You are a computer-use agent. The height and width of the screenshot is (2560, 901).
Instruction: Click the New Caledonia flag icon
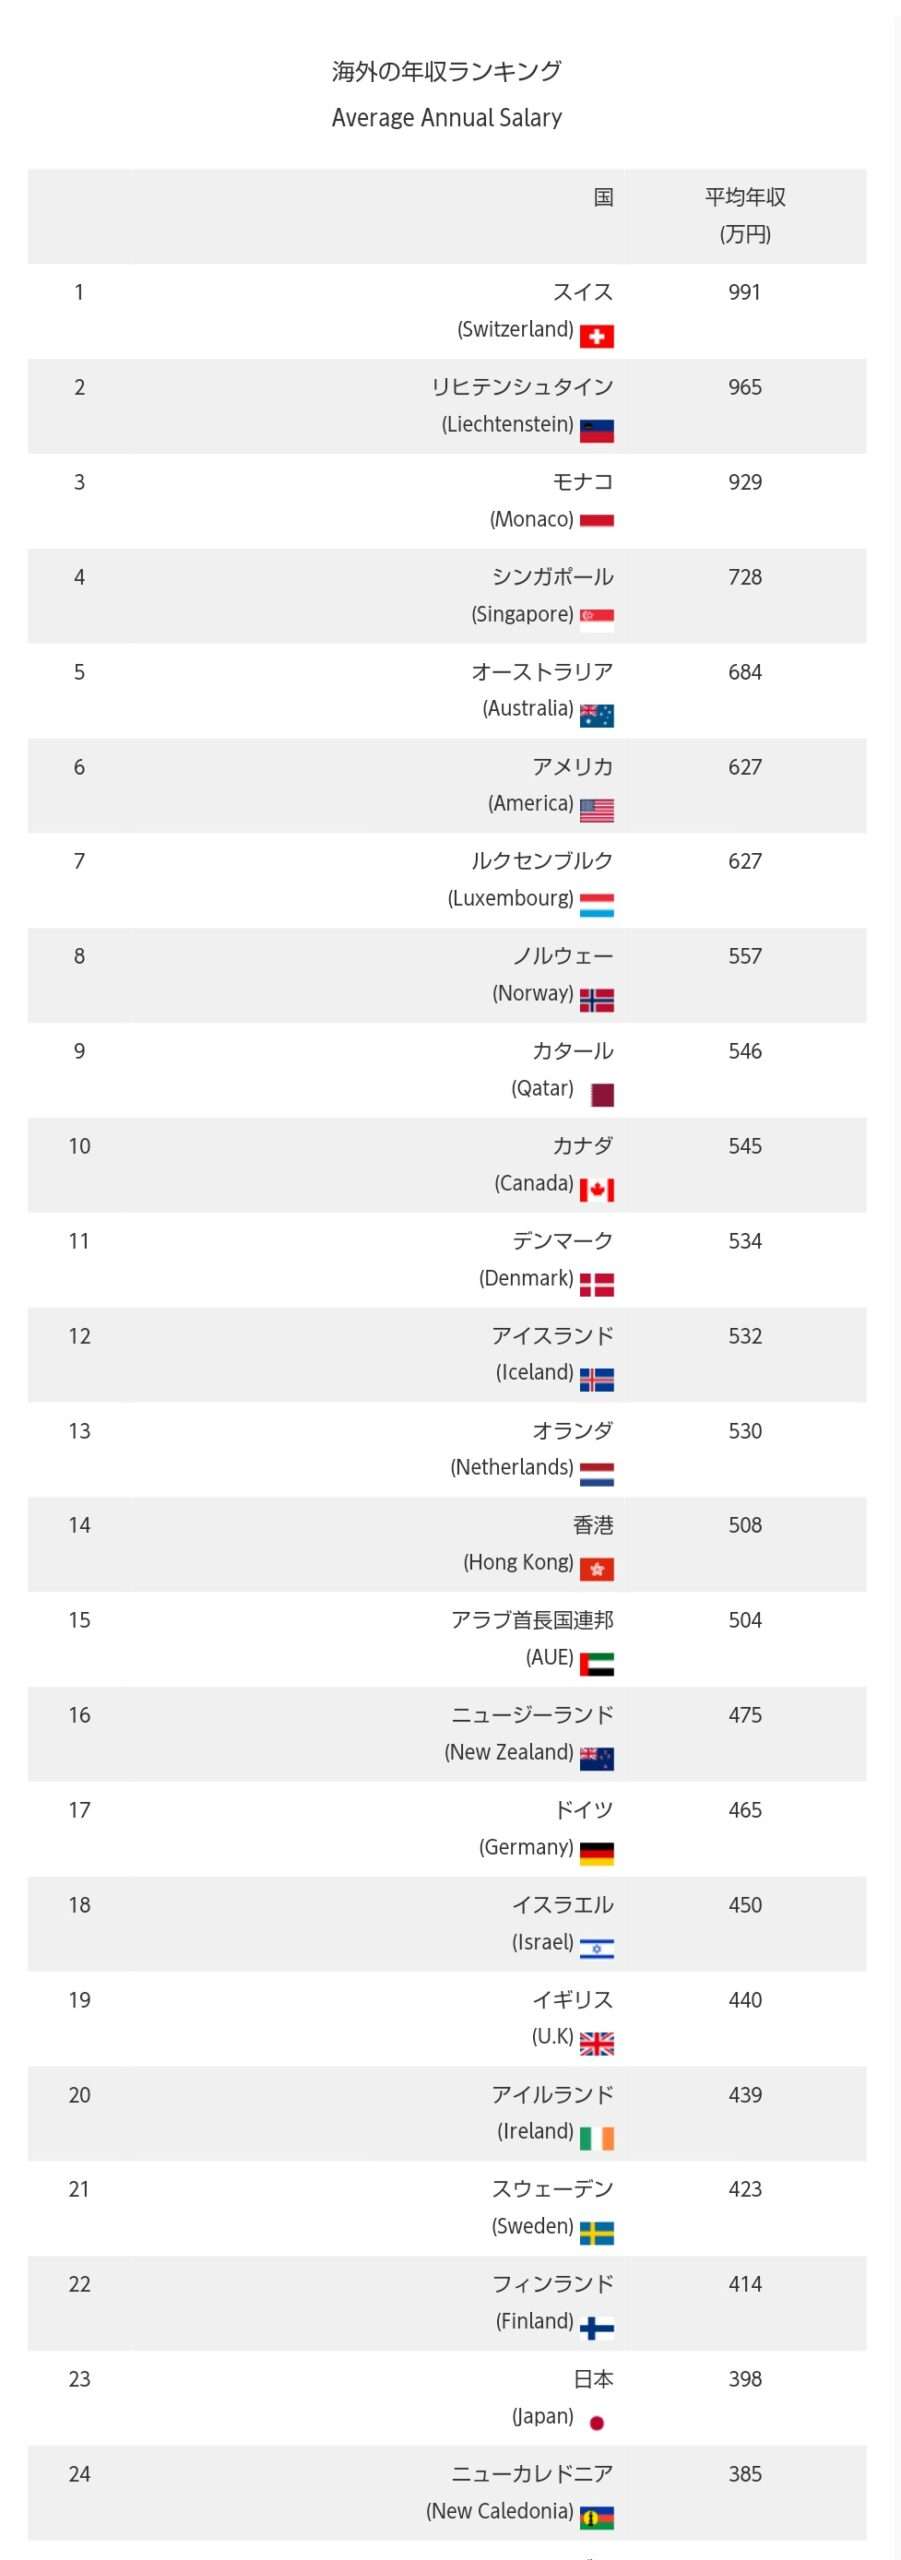[596, 2517]
